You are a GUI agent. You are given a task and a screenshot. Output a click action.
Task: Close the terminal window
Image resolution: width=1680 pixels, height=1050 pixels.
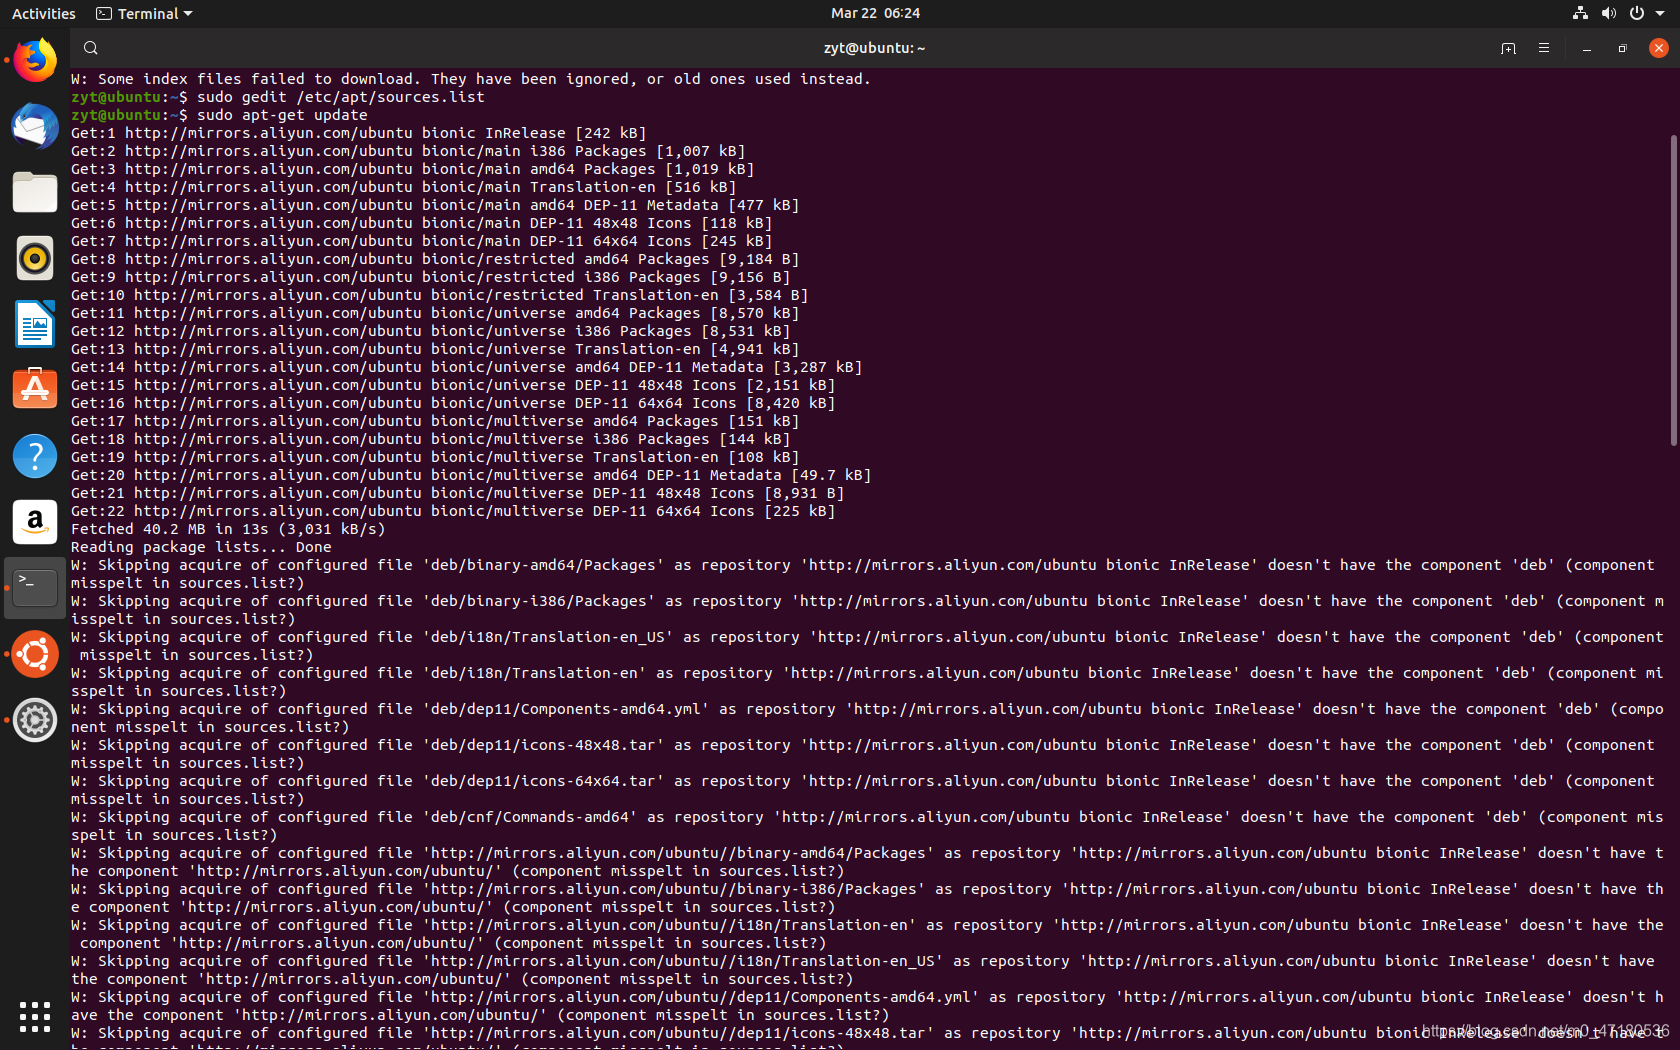[1659, 48]
